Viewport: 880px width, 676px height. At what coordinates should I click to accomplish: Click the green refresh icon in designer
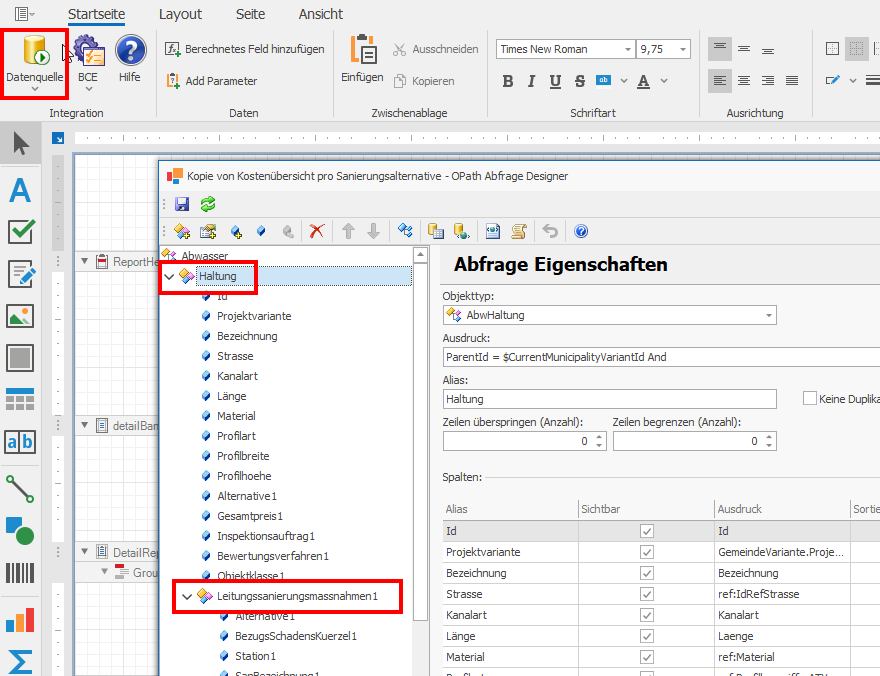[208, 204]
